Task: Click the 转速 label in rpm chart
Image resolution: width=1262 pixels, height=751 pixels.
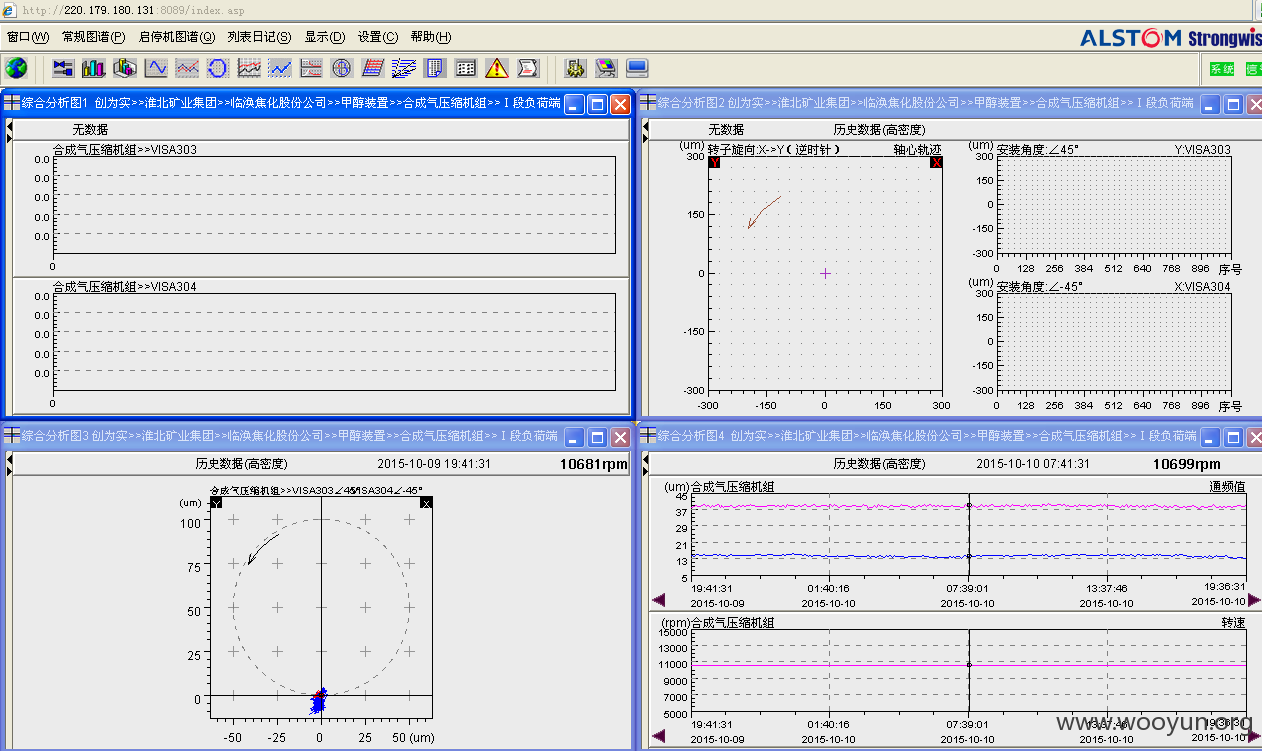Action: click(x=1233, y=622)
